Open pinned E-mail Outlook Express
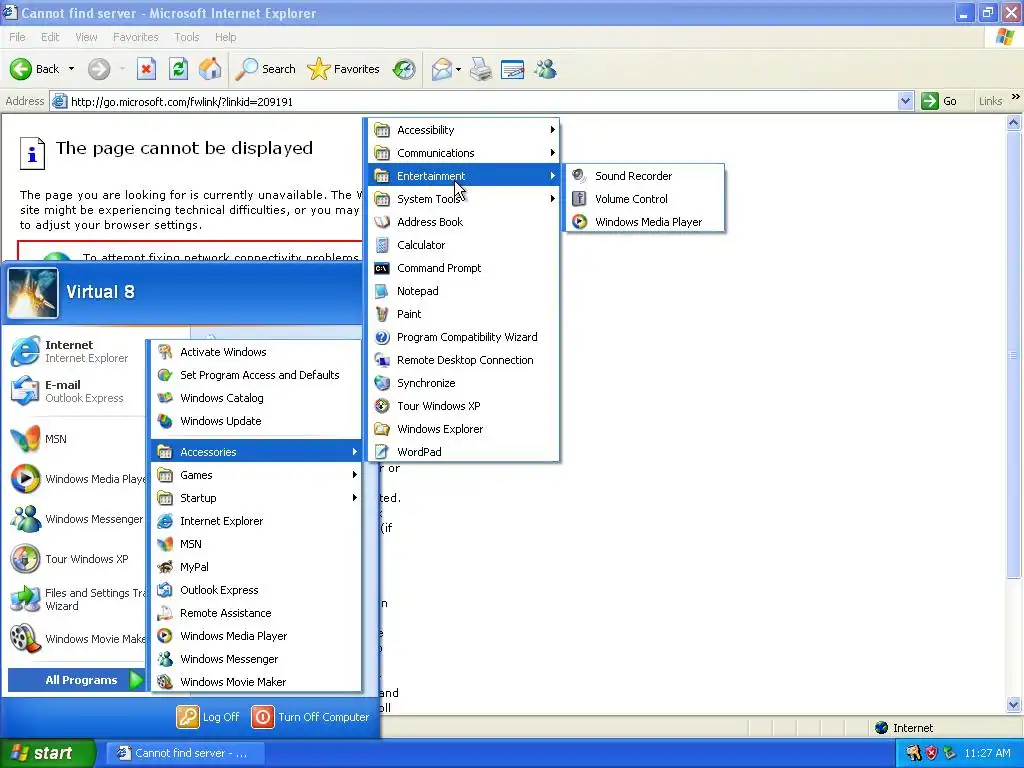Image resolution: width=1024 pixels, height=768 pixels. point(75,391)
